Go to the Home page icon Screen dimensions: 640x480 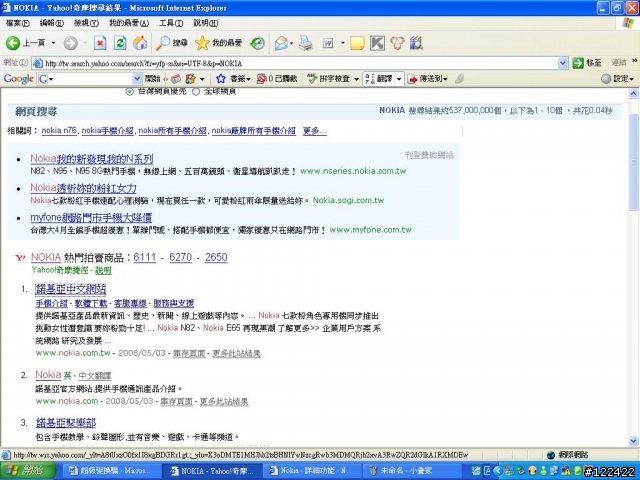pyautogui.click(x=140, y=43)
